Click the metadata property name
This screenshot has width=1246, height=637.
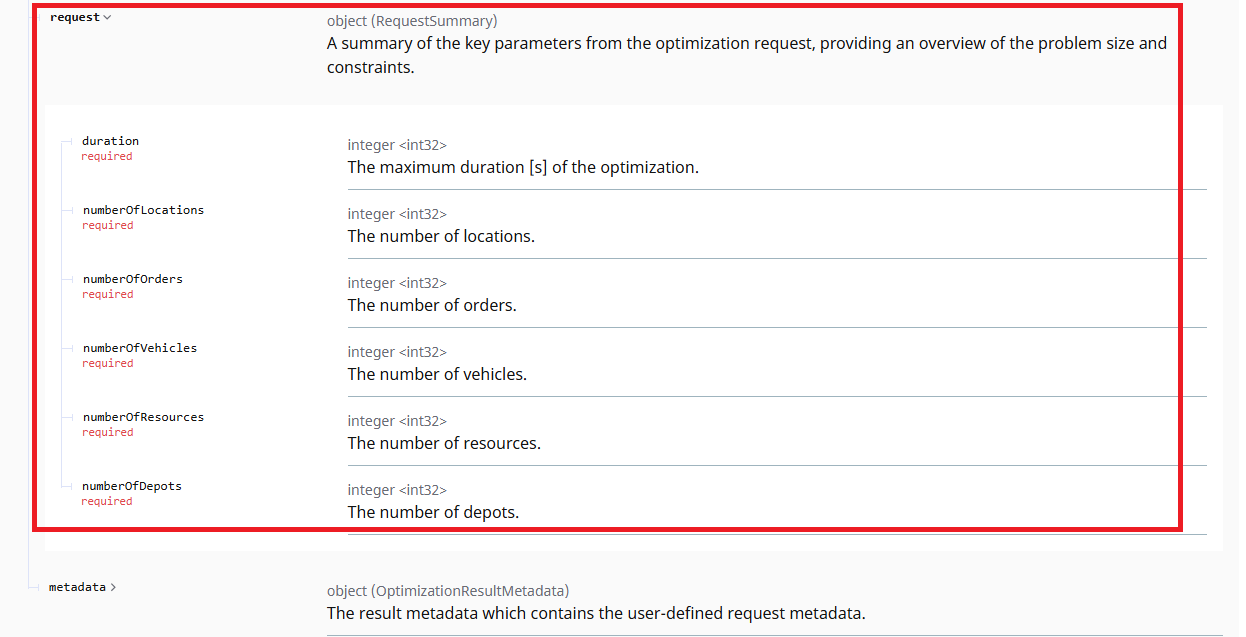pos(77,587)
